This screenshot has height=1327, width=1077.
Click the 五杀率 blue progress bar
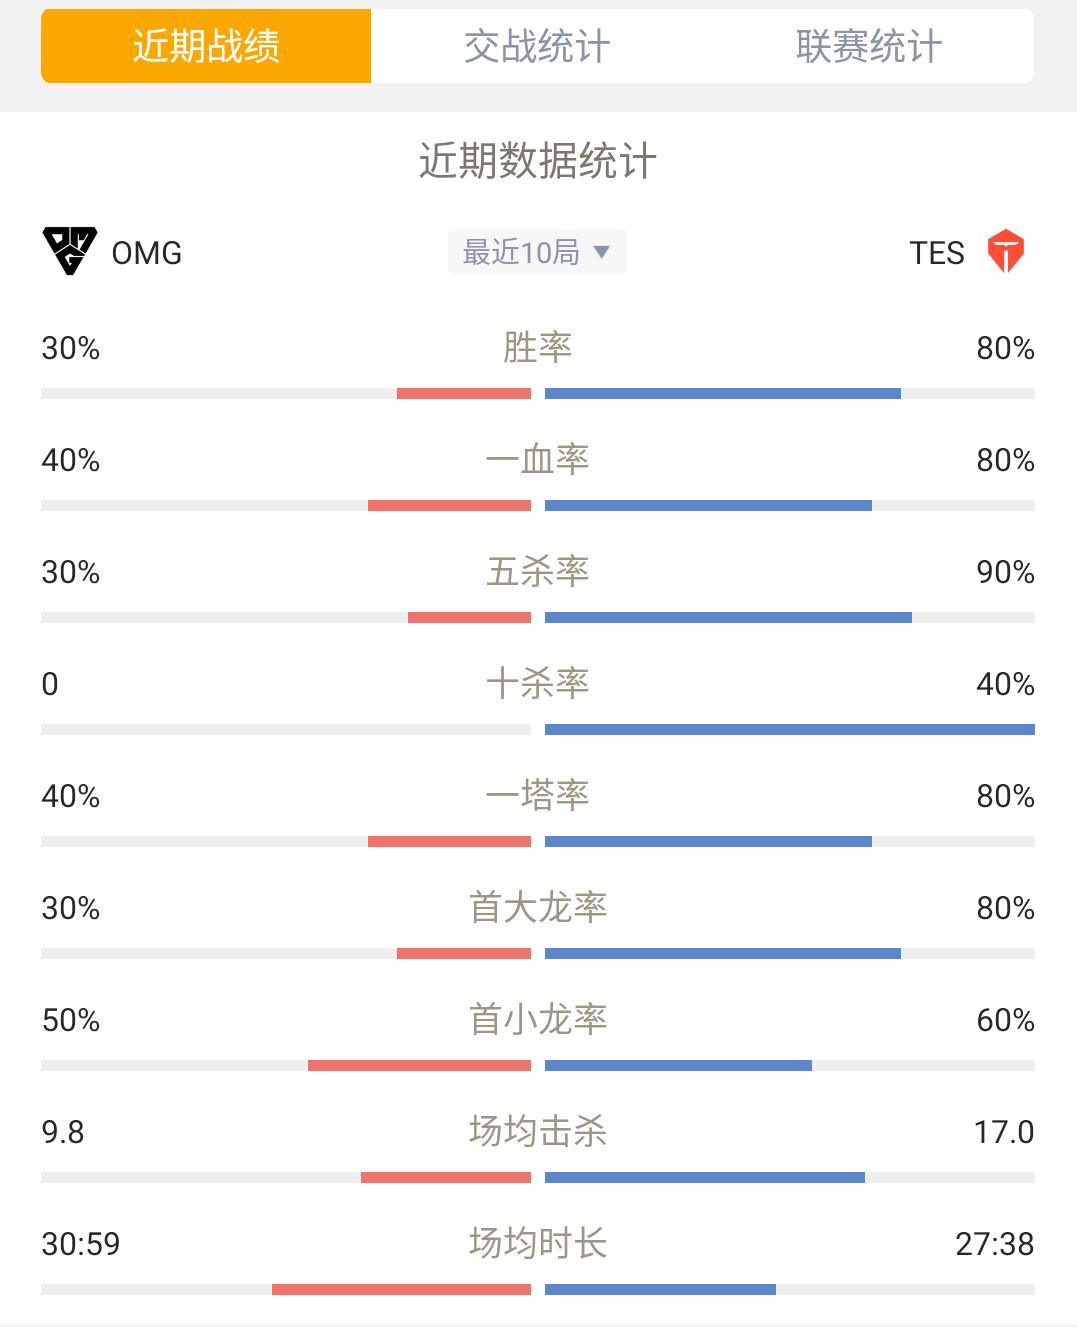pyautogui.click(x=728, y=618)
